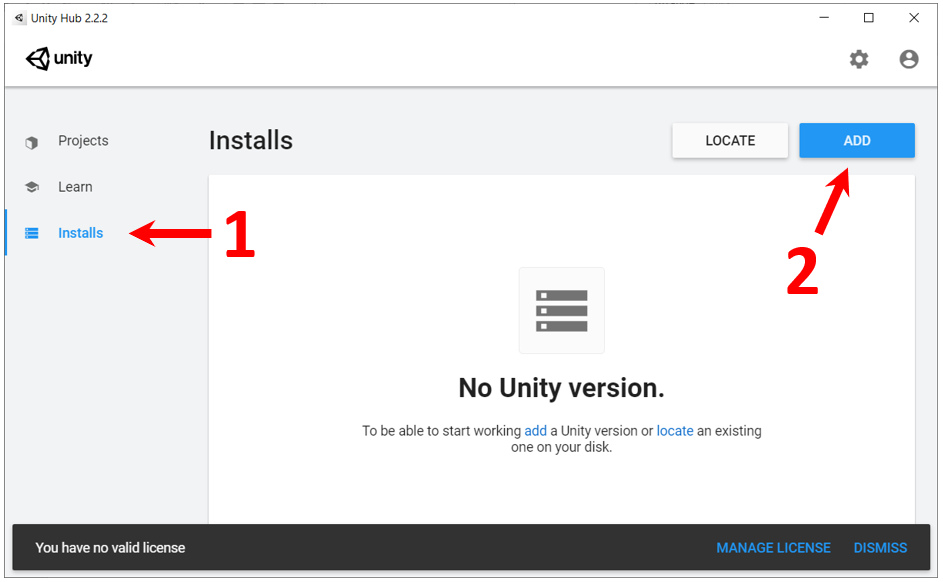Click the Unity Hub title bar icon
943x582 pixels.
[x=19, y=17]
